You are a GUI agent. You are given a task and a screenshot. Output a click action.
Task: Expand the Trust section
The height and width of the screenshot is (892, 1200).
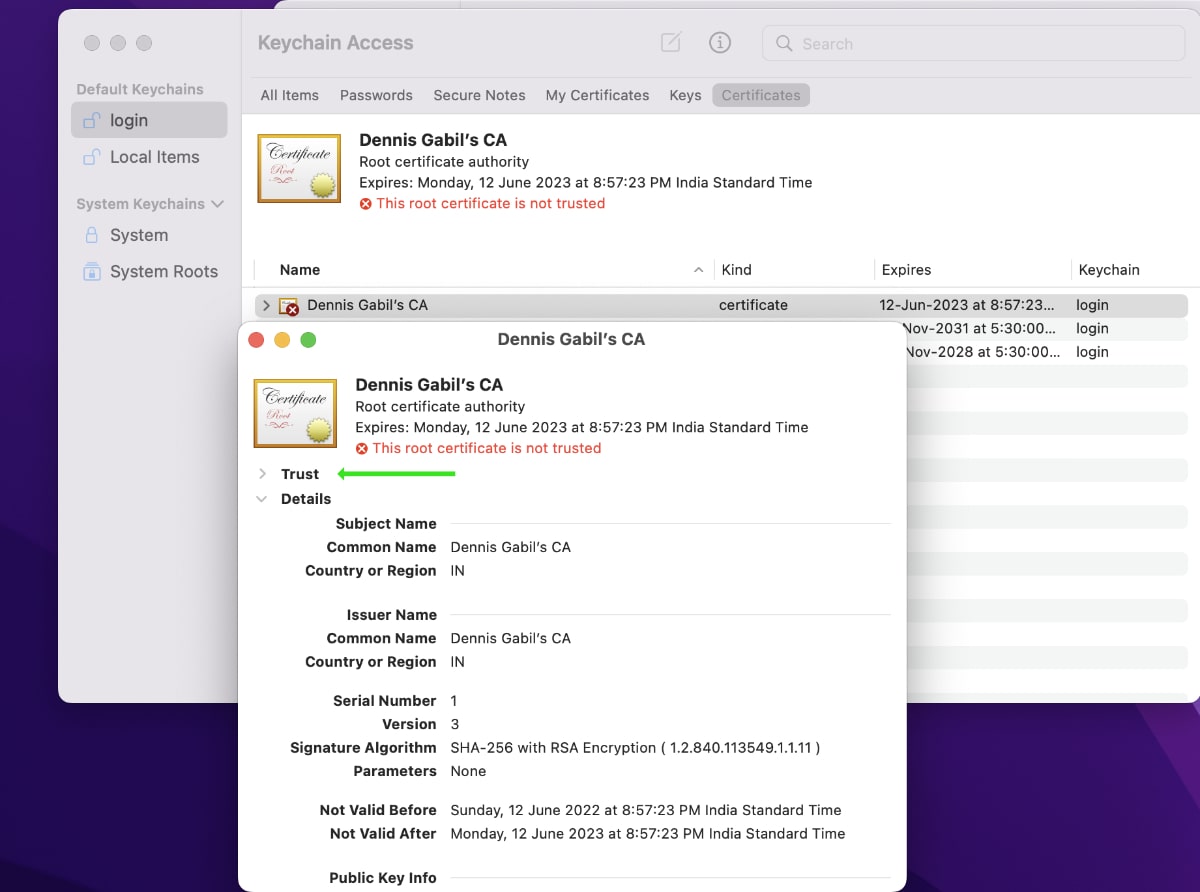click(x=262, y=474)
